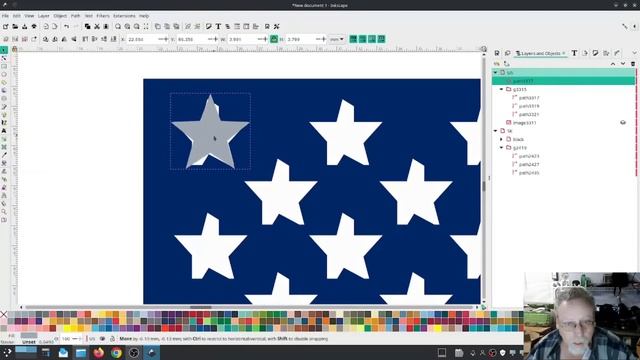Toggle visibility eye of image3311

click(623, 122)
